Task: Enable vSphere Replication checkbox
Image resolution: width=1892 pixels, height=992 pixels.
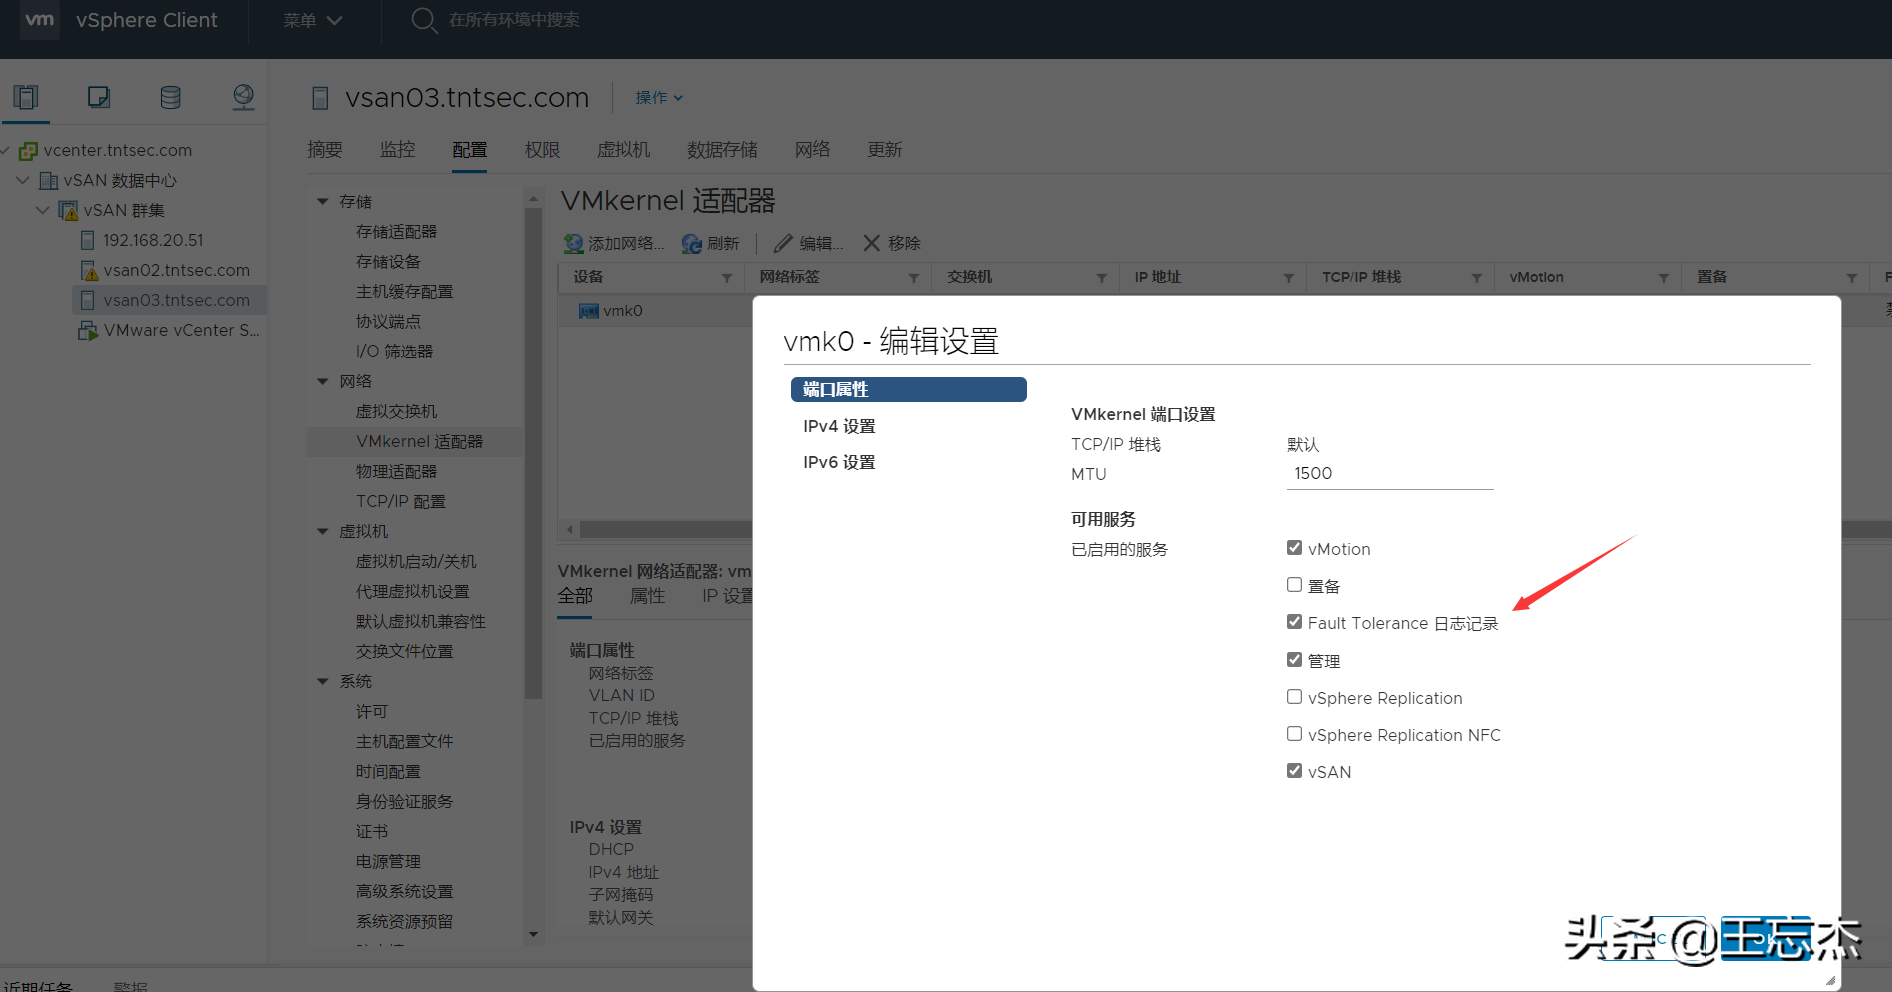Action: (x=1294, y=697)
